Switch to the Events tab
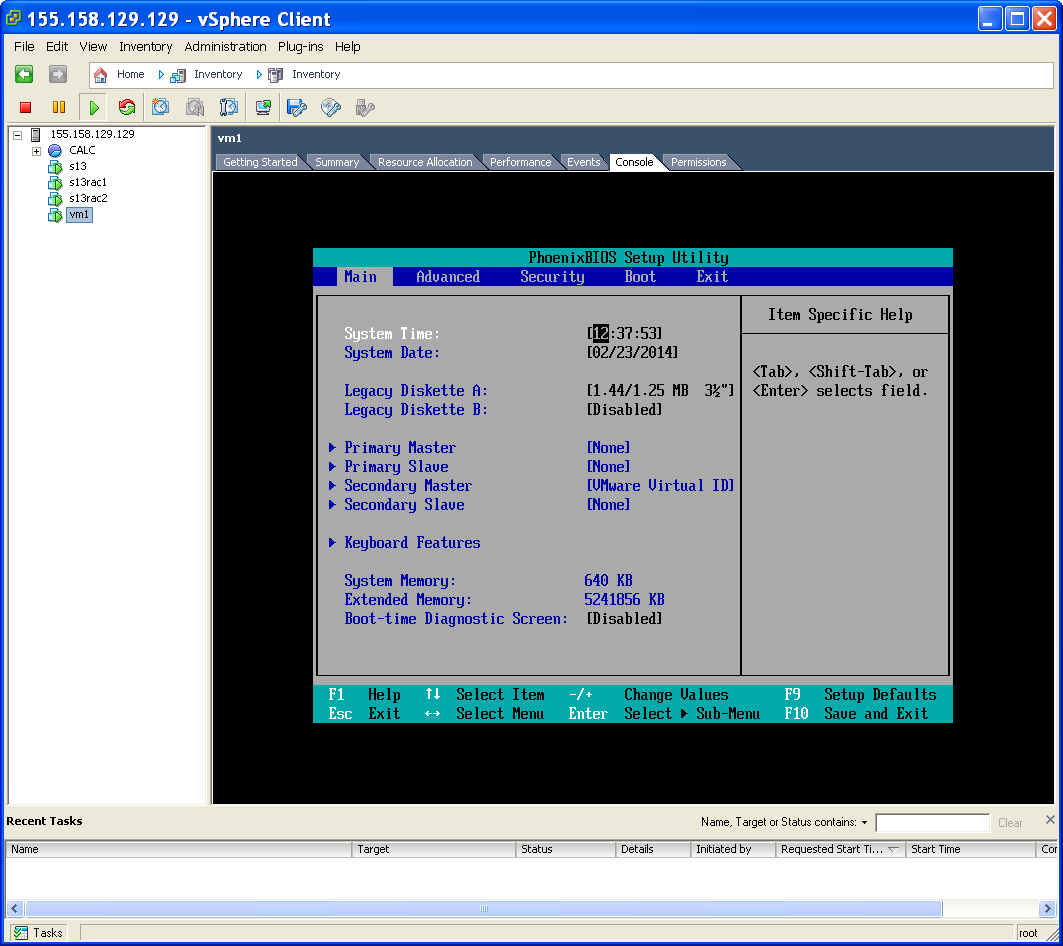This screenshot has height=946, width=1063. coord(584,162)
